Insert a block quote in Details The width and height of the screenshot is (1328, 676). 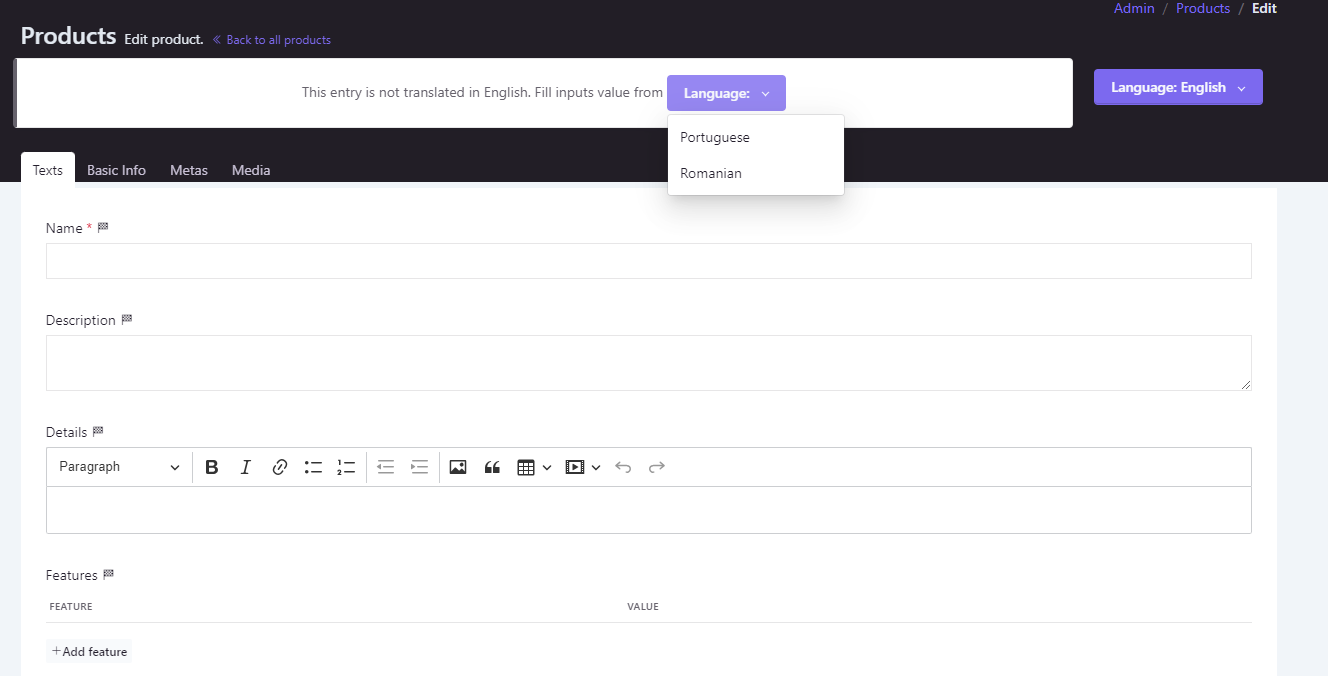(491, 466)
